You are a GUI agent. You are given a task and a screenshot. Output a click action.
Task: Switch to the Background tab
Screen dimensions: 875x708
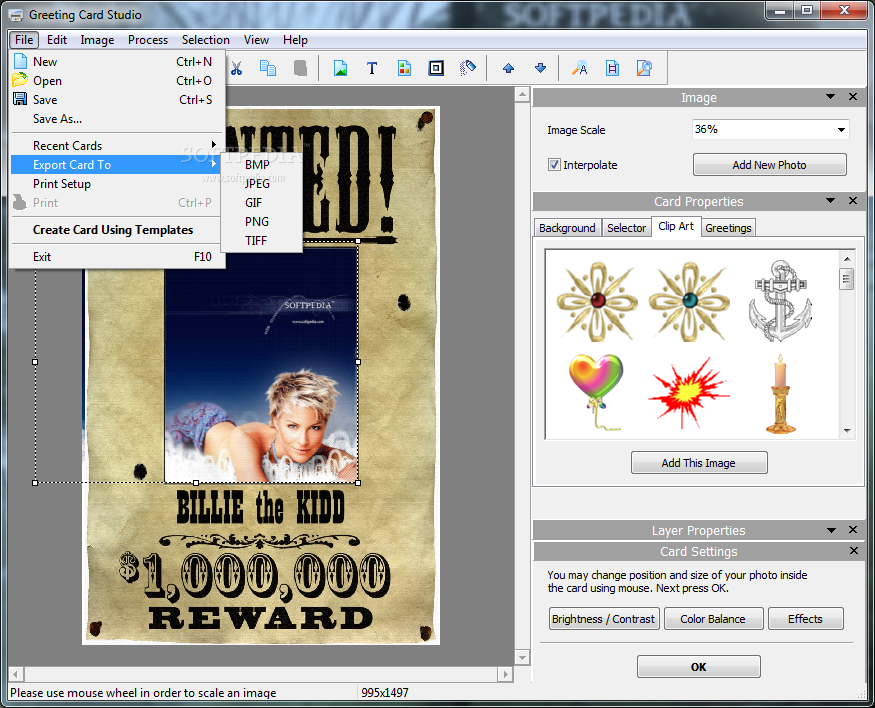coord(567,228)
